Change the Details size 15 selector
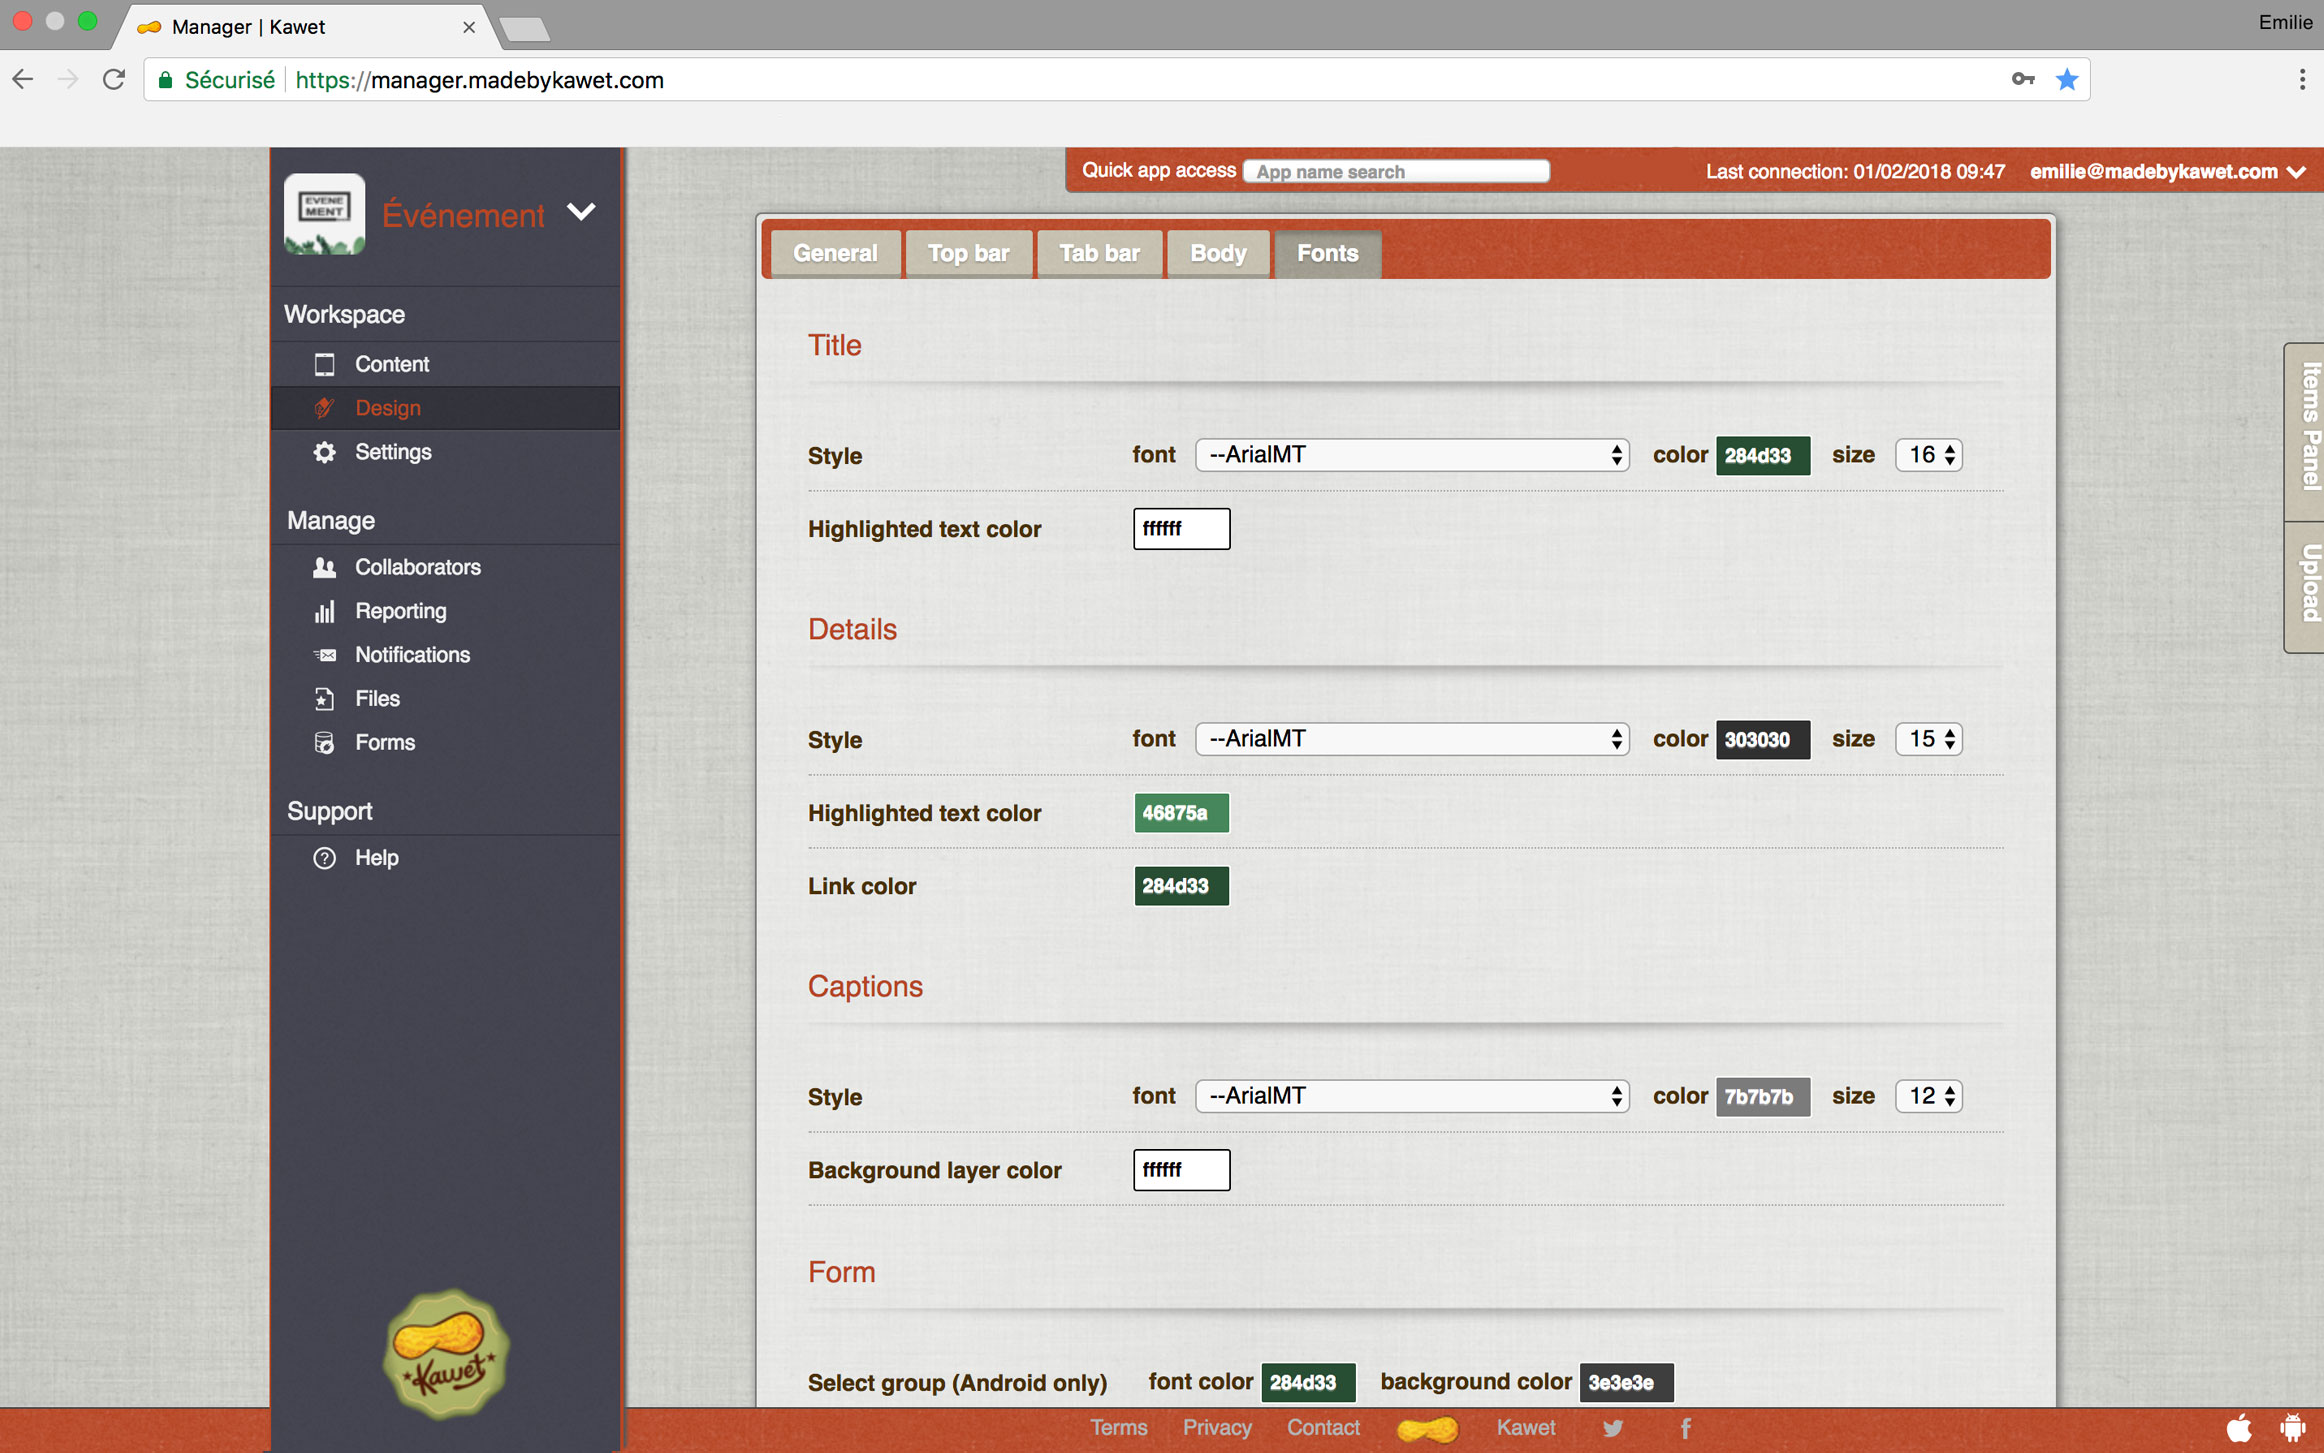 pos(1928,739)
